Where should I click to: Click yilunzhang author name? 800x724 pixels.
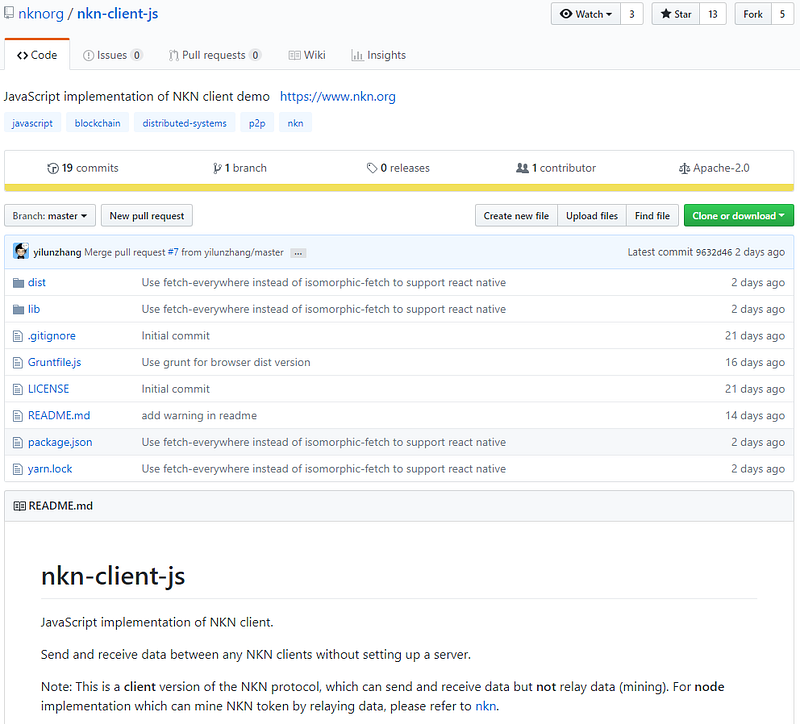point(57,252)
